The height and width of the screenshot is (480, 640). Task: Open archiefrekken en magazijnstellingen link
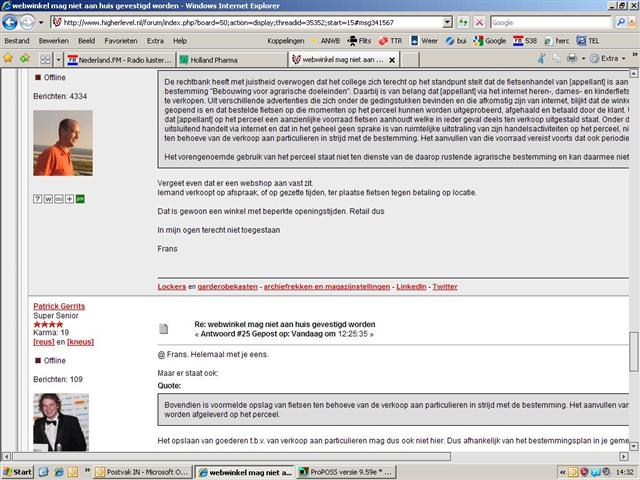click(x=327, y=287)
